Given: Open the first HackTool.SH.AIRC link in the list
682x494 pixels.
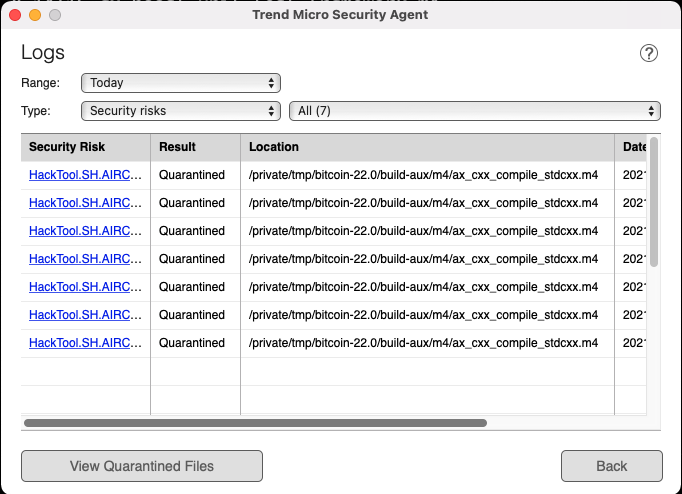Looking at the screenshot, I should [85, 175].
